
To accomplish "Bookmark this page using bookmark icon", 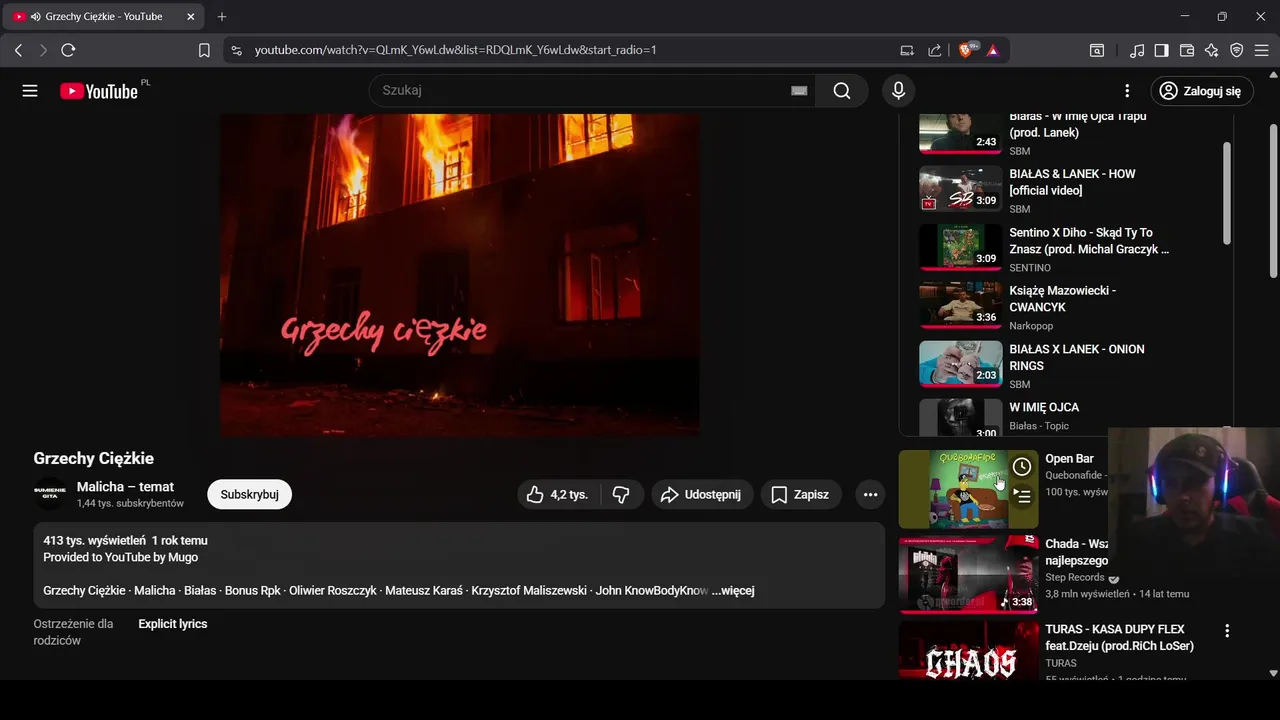I will (x=204, y=50).
